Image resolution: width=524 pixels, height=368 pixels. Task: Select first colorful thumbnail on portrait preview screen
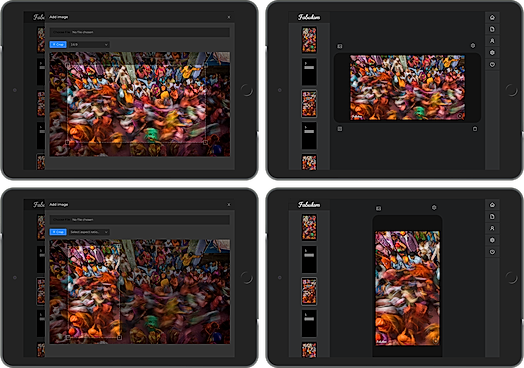click(309, 228)
